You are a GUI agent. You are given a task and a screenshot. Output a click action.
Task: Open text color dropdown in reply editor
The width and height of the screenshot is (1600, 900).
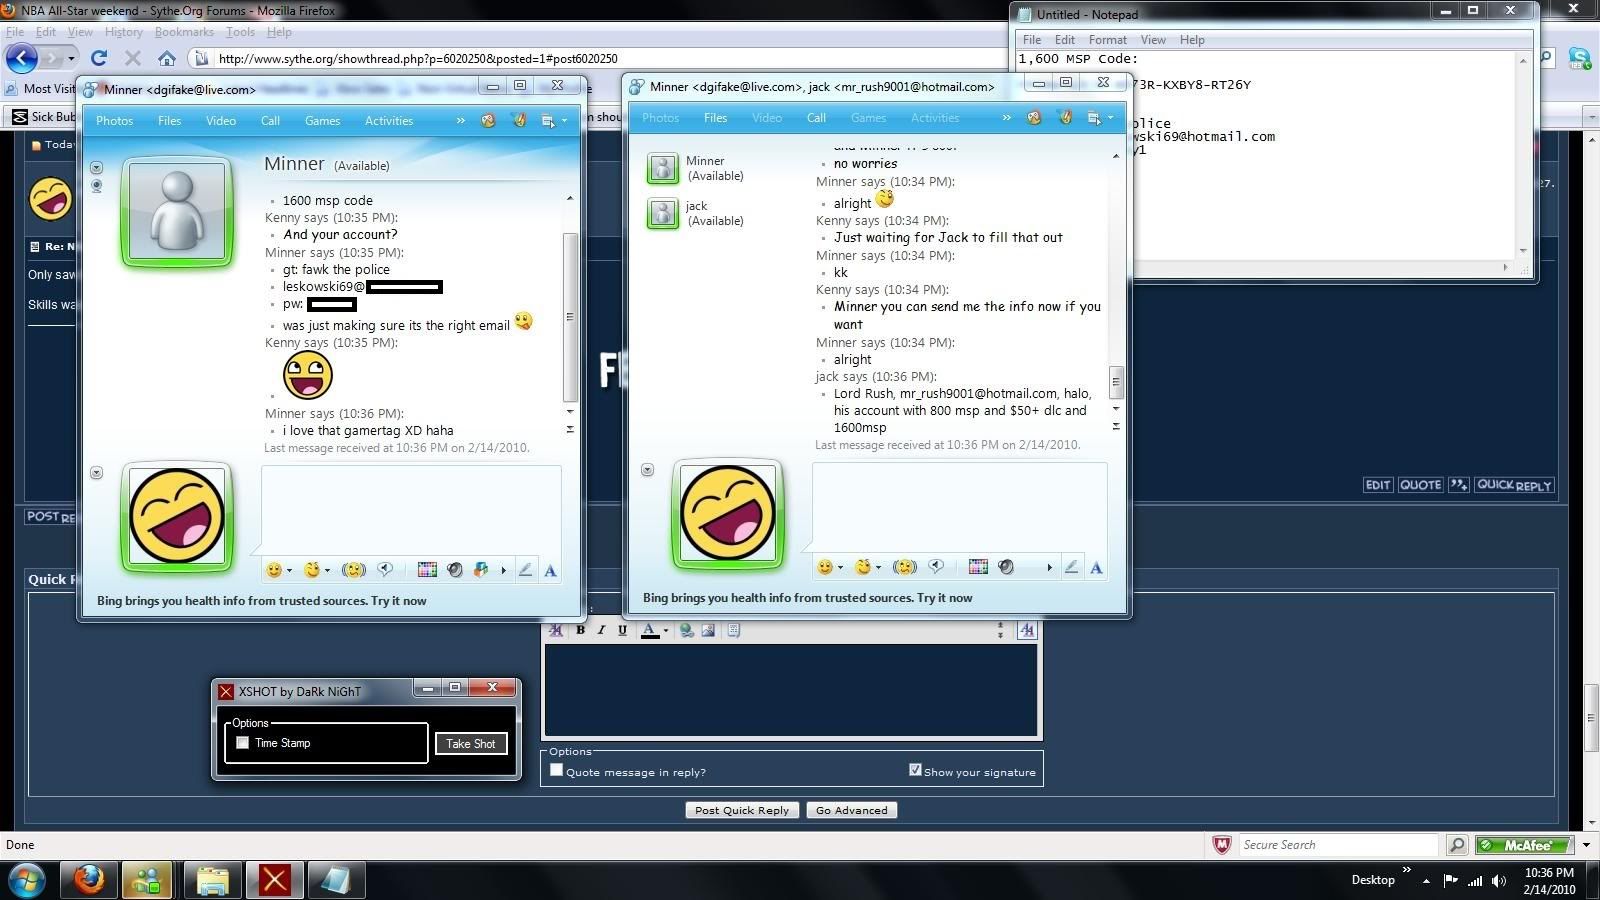coord(665,631)
